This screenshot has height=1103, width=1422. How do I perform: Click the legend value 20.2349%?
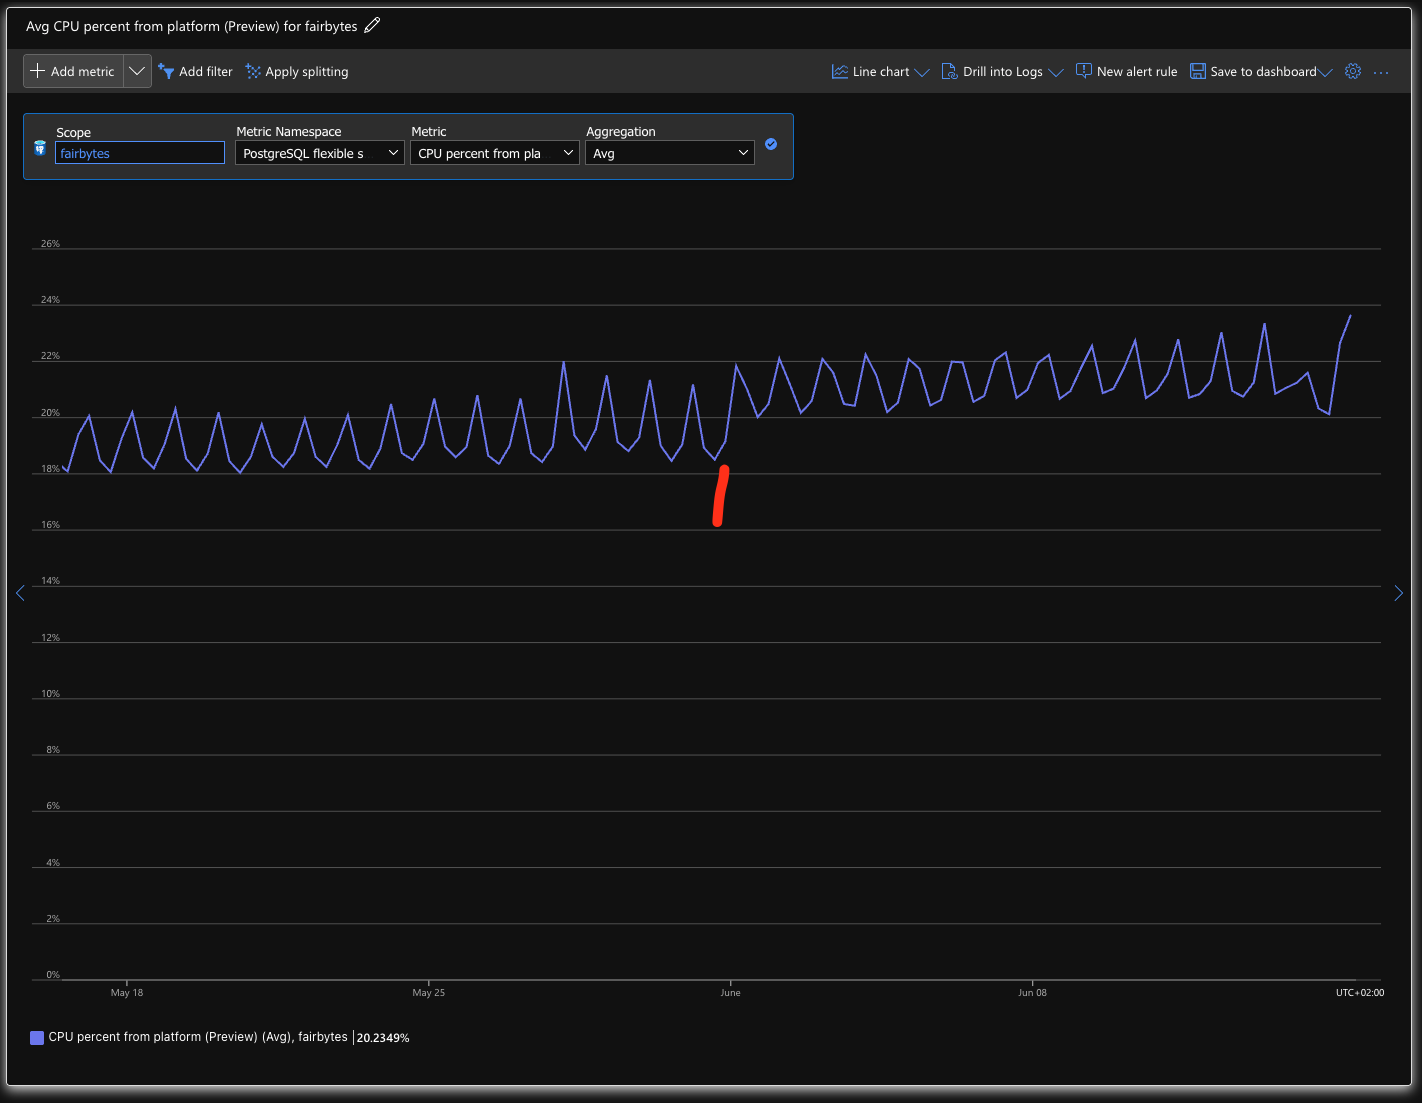(x=383, y=1038)
